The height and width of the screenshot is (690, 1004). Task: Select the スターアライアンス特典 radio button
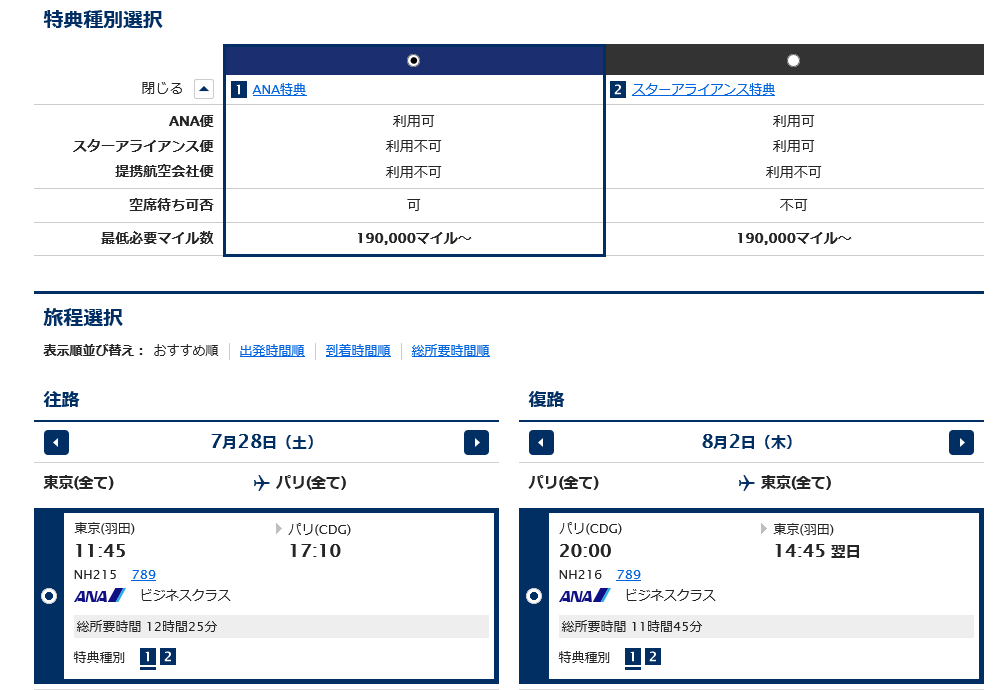coord(793,60)
